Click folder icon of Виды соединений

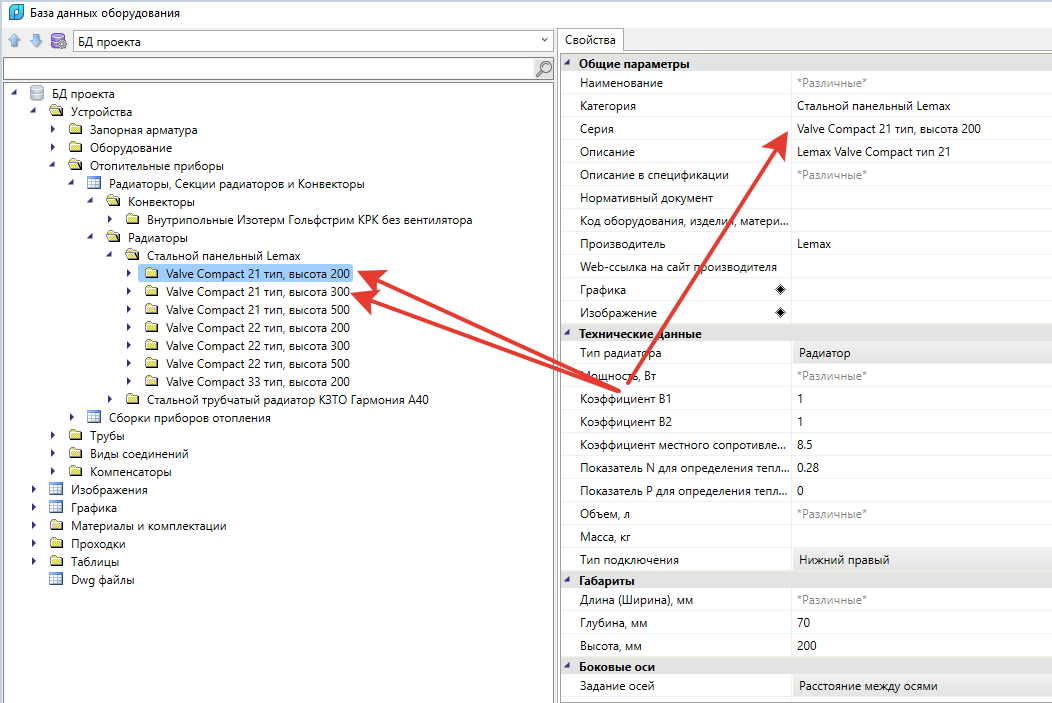pos(76,453)
